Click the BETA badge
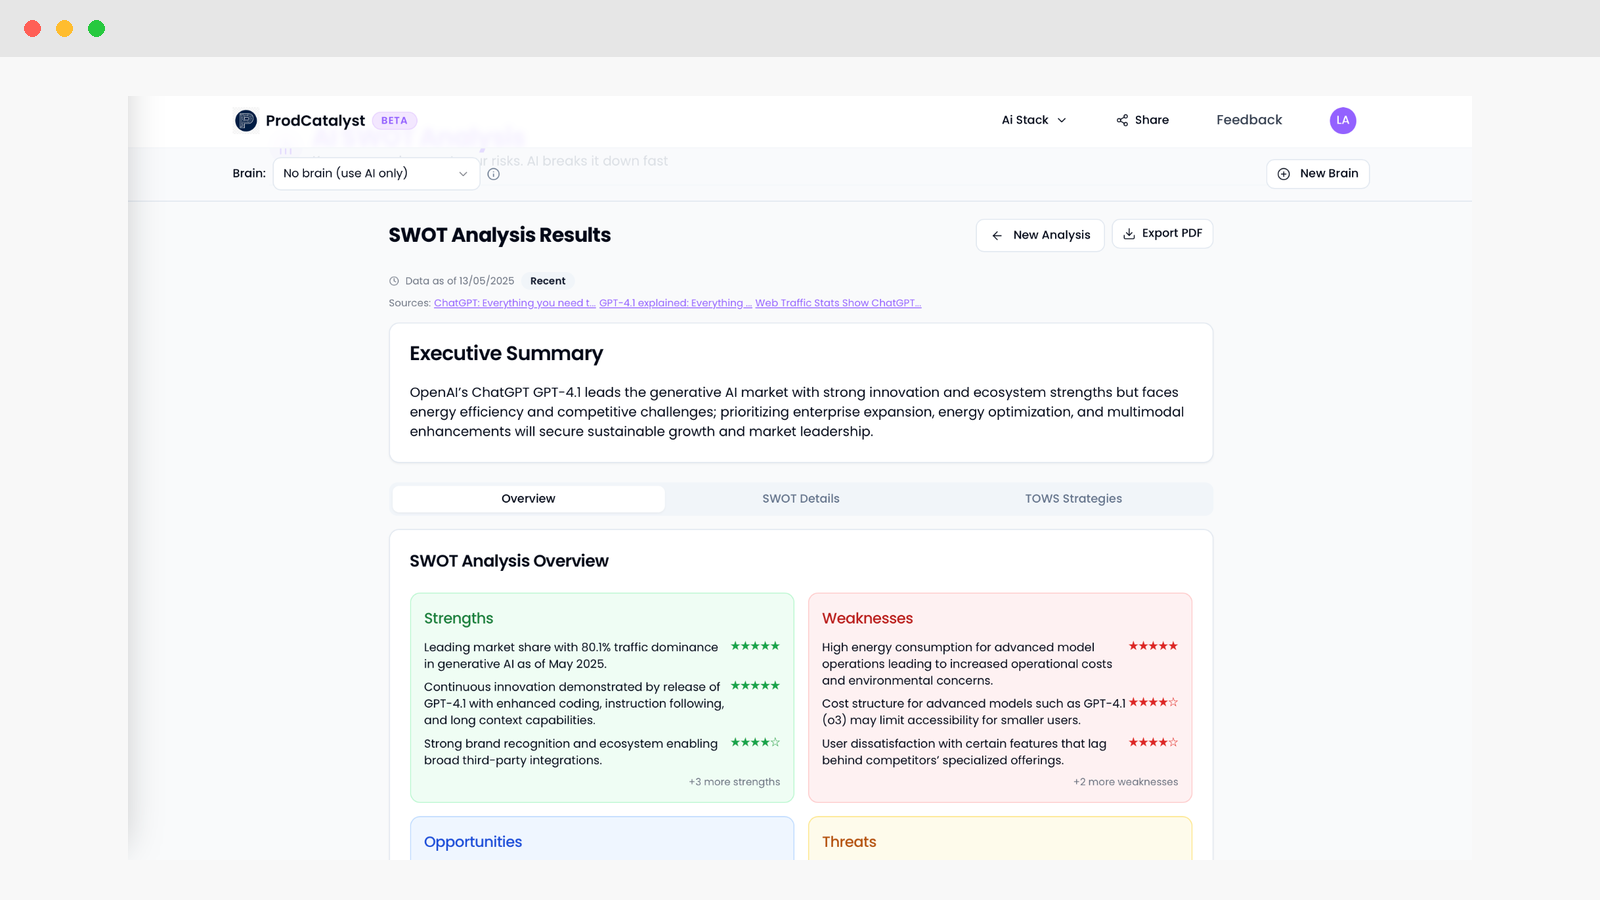Viewport: 1600px width, 900px height. pyautogui.click(x=394, y=121)
